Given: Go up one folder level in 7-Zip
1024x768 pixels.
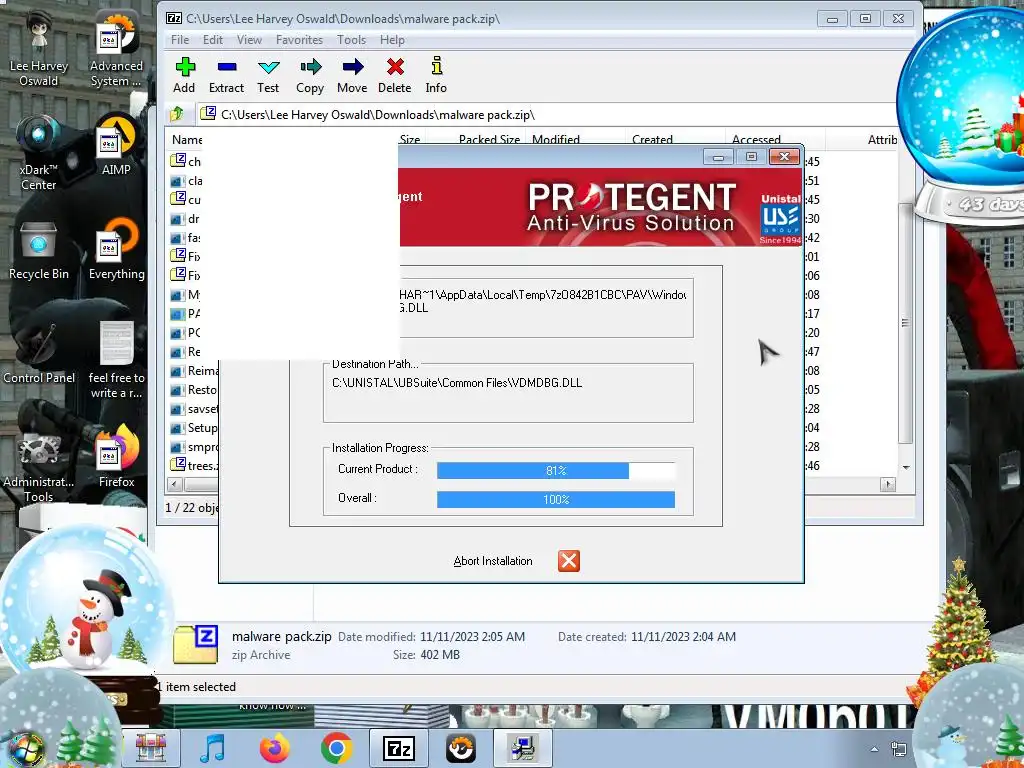Looking at the screenshot, I should pos(177,114).
